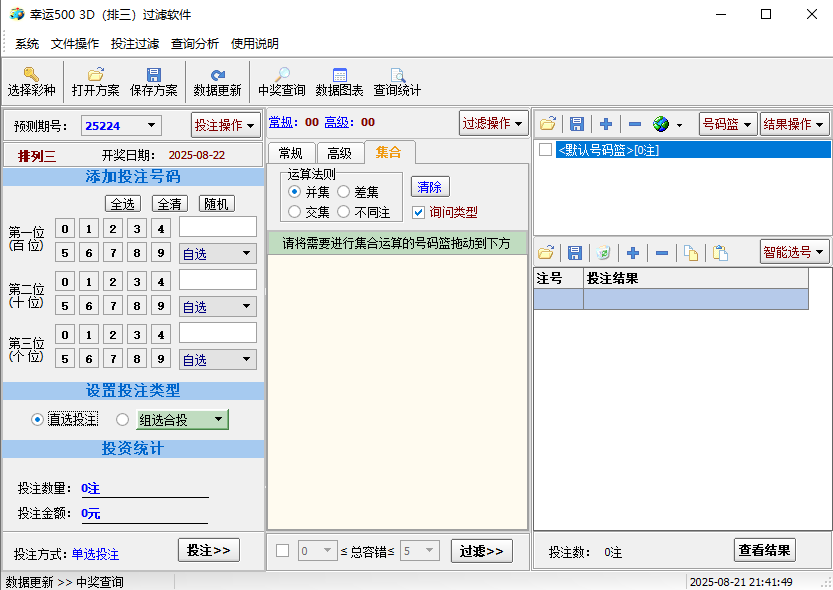Expand the 组选合投 dropdown
Image resolution: width=833 pixels, height=590 pixels.
pos(218,420)
